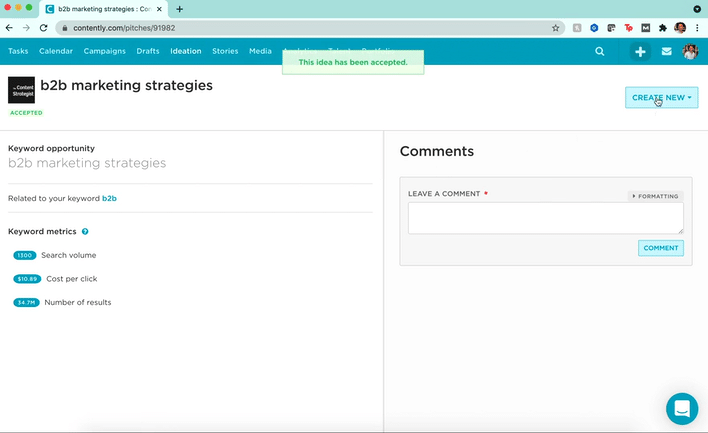Open the messages envelope icon

pyautogui.click(x=667, y=51)
